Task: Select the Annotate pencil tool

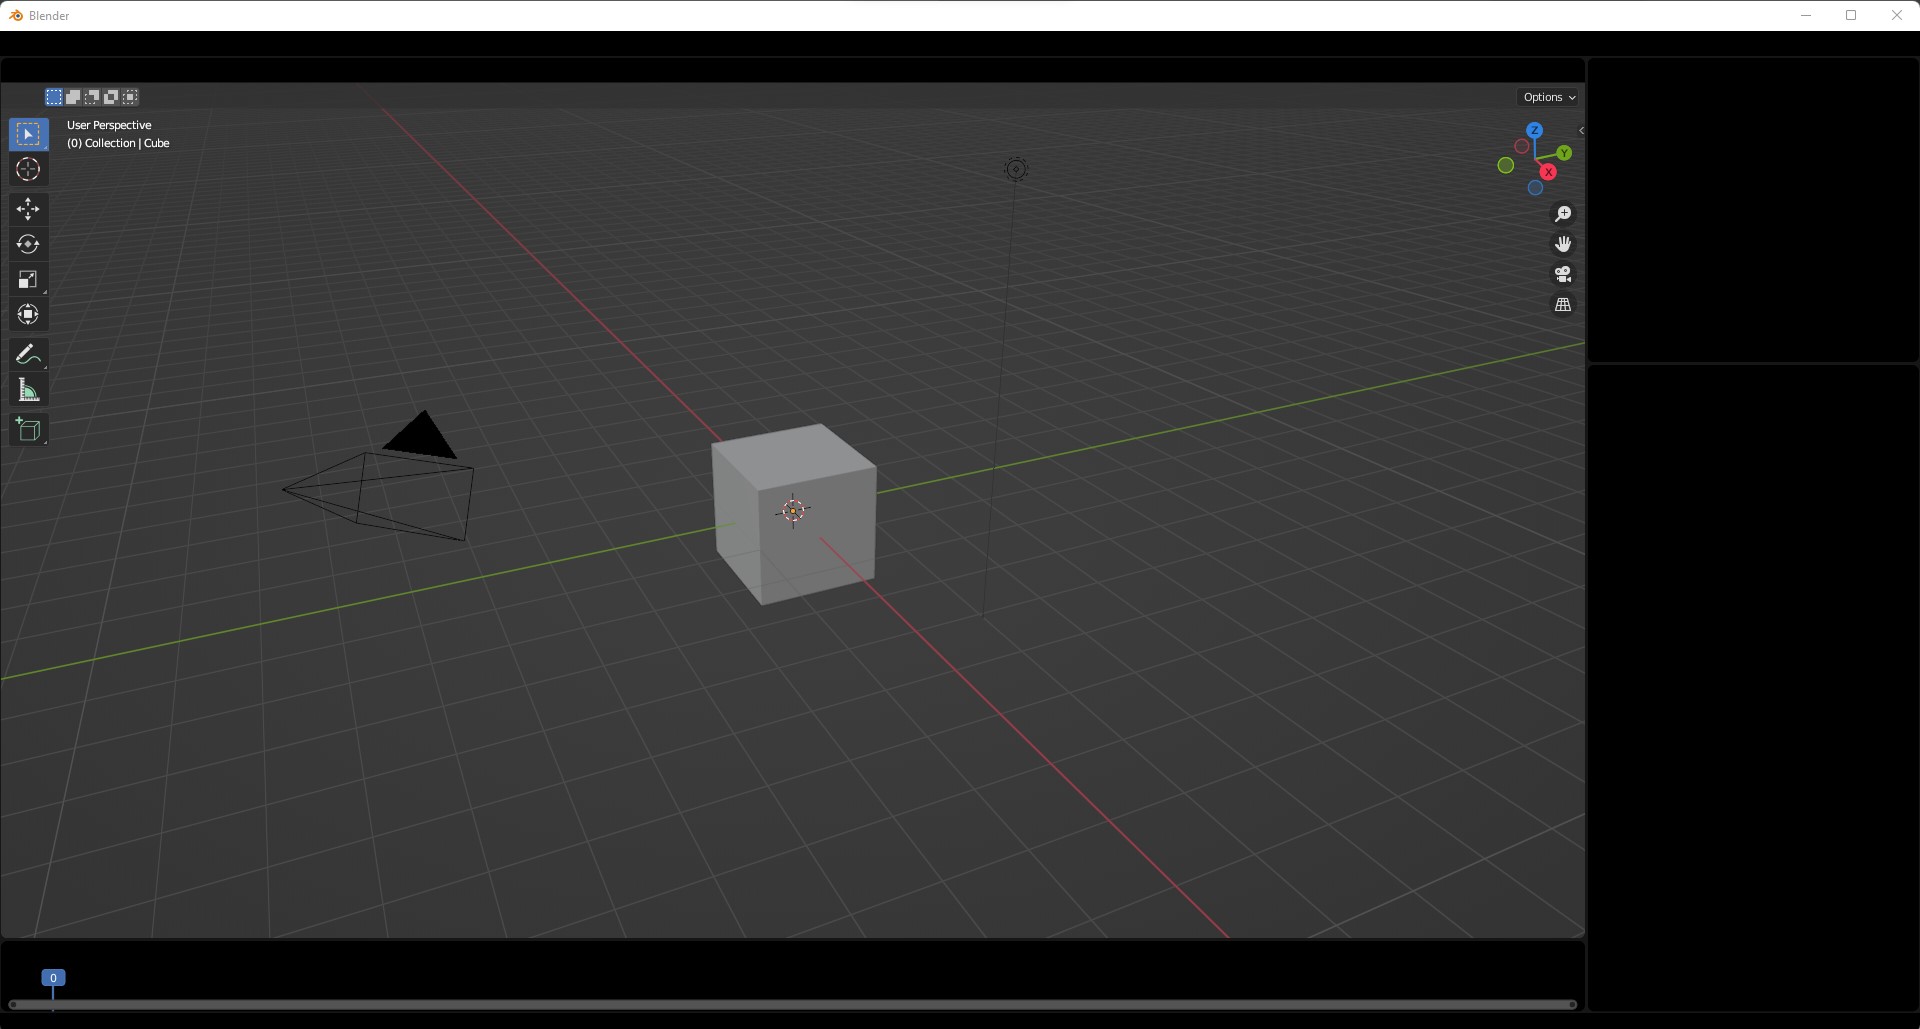Action: coord(28,355)
